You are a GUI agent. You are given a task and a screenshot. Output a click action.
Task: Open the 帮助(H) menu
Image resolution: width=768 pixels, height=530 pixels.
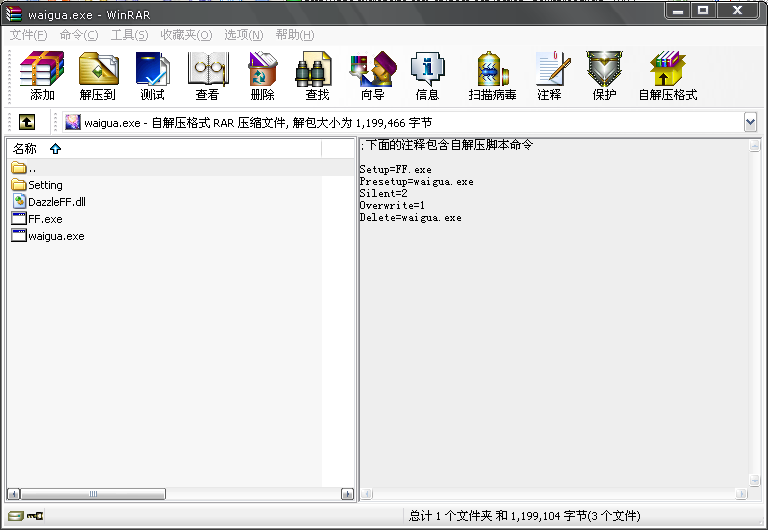295,35
